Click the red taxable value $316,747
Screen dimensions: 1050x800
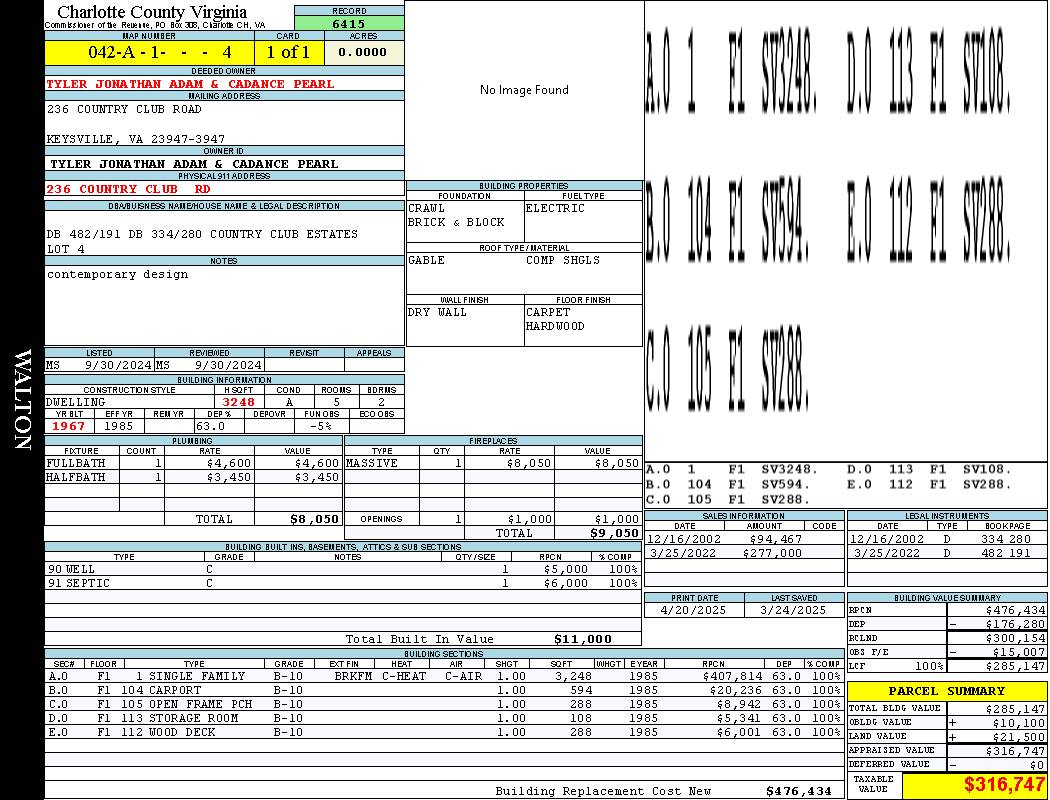[1004, 784]
